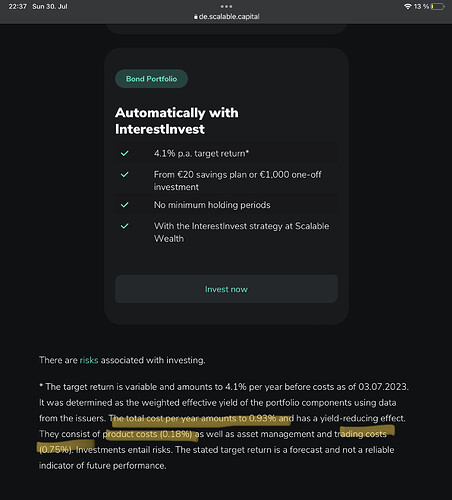The width and height of the screenshot is (452, 500).
Task: Tap the lock icon in address bar
Action: coord(196,16)
